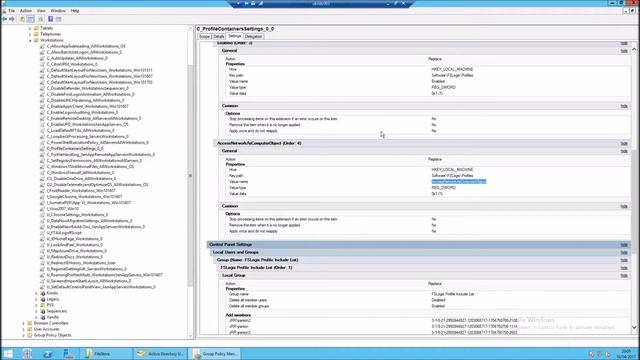Expand the Legacy OU
The height and width of the screenshot is (360, 640).
click(36, 299)
